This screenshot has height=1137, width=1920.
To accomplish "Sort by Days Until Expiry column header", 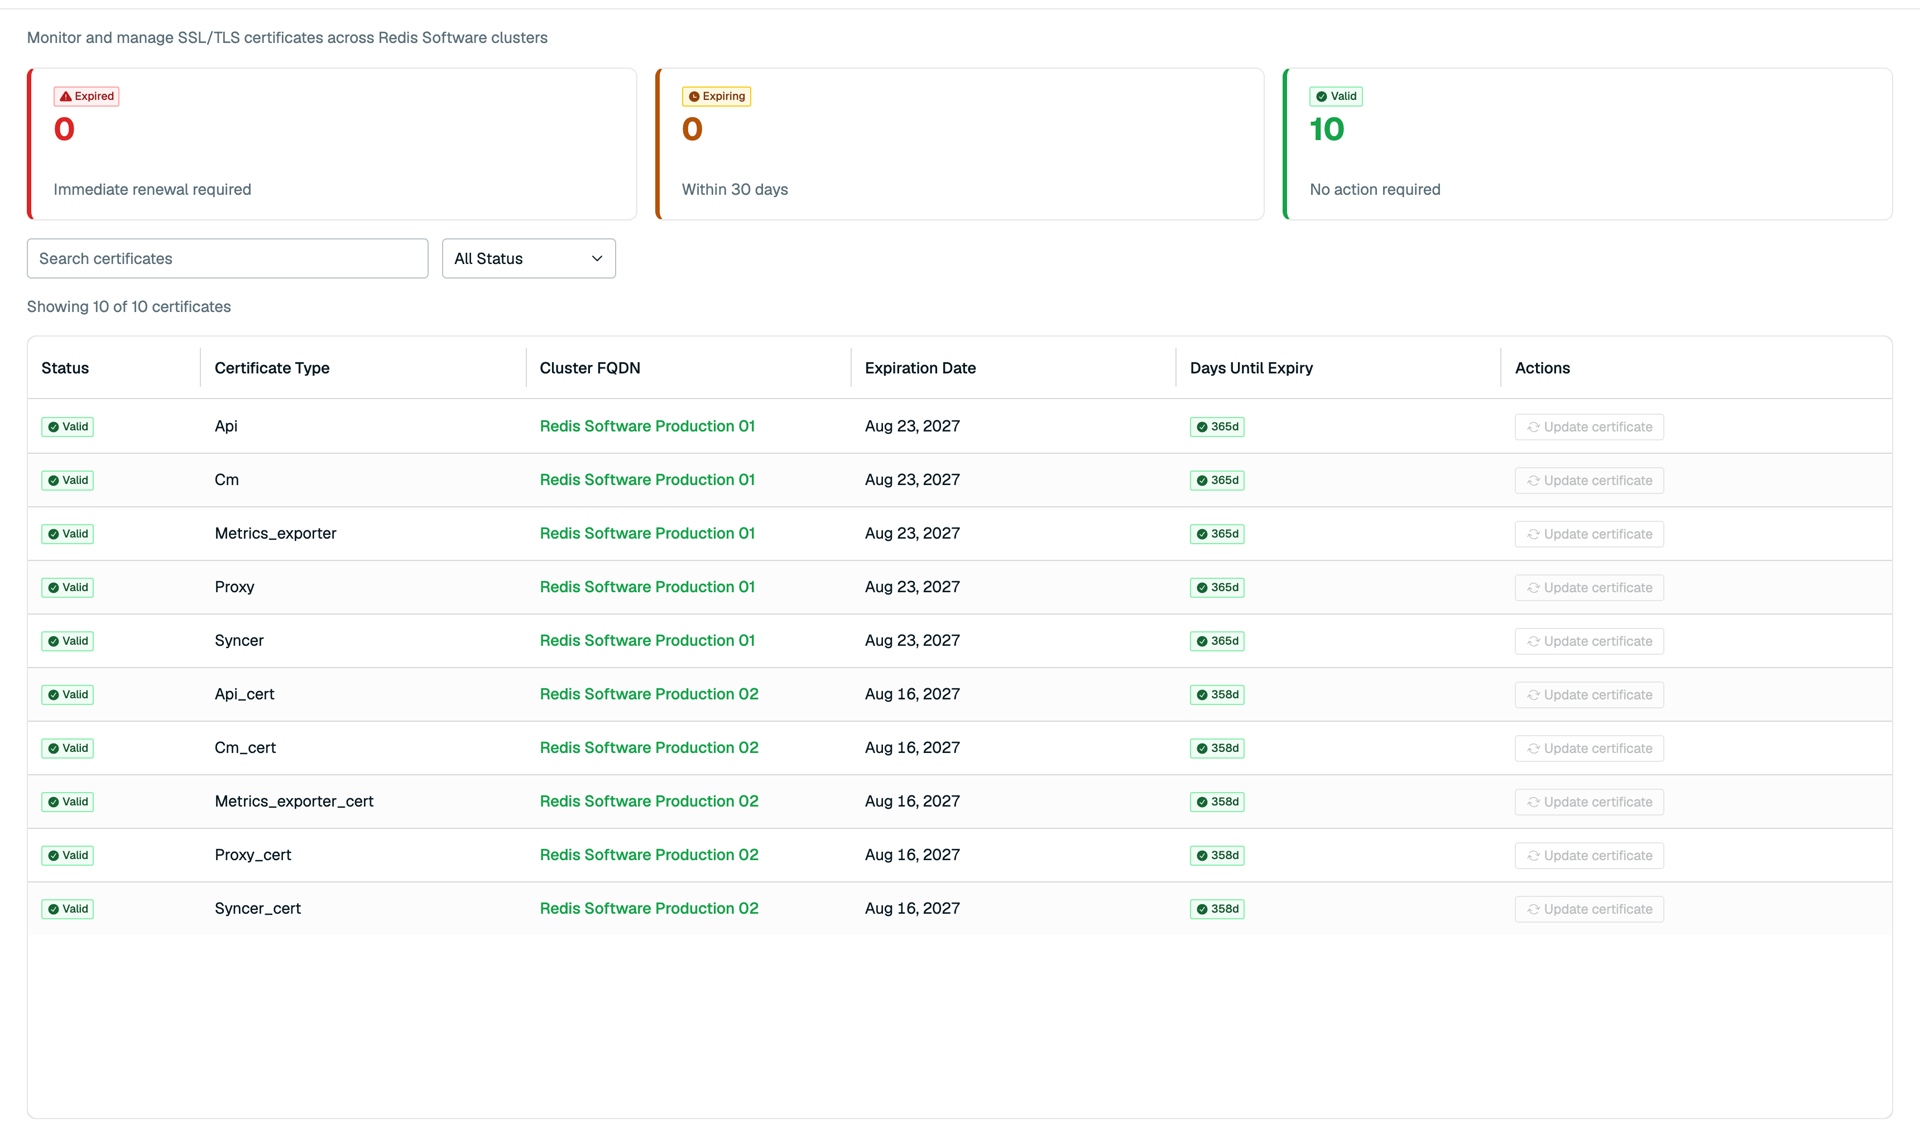I will point(1251,368).
